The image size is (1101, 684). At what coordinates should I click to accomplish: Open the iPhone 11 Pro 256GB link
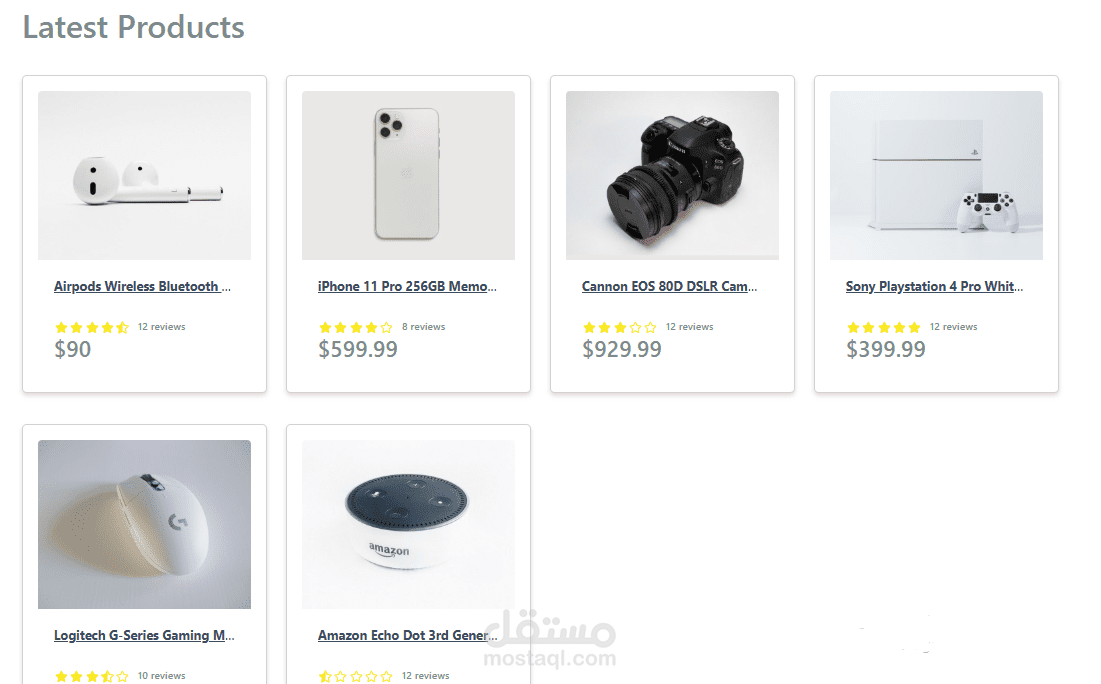[407, 287]
